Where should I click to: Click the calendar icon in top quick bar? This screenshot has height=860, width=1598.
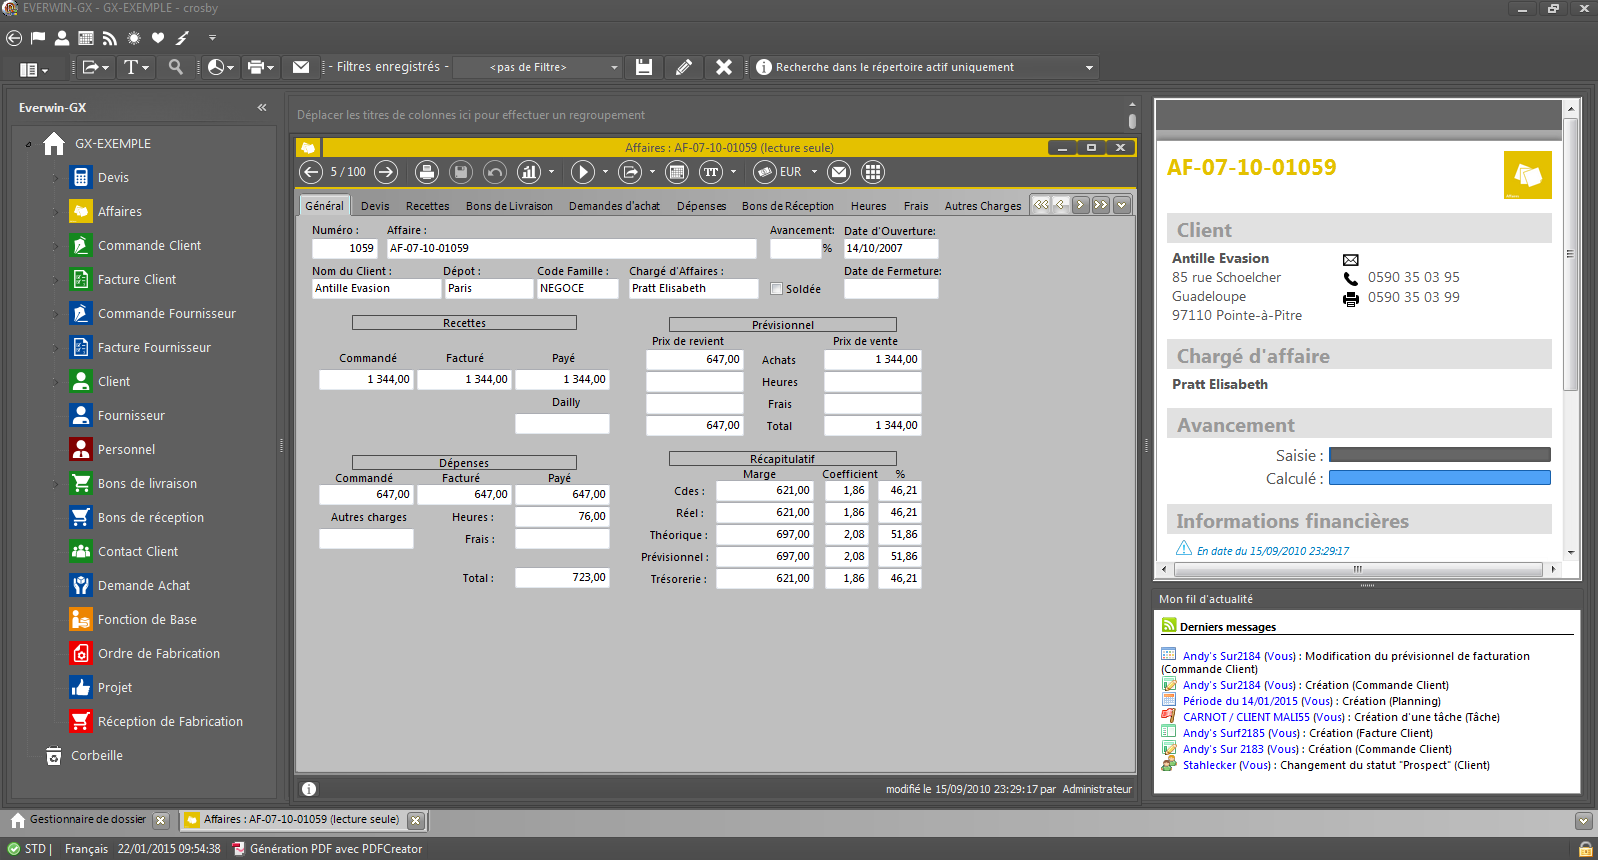pyautogui.click(x=86, y=38)
